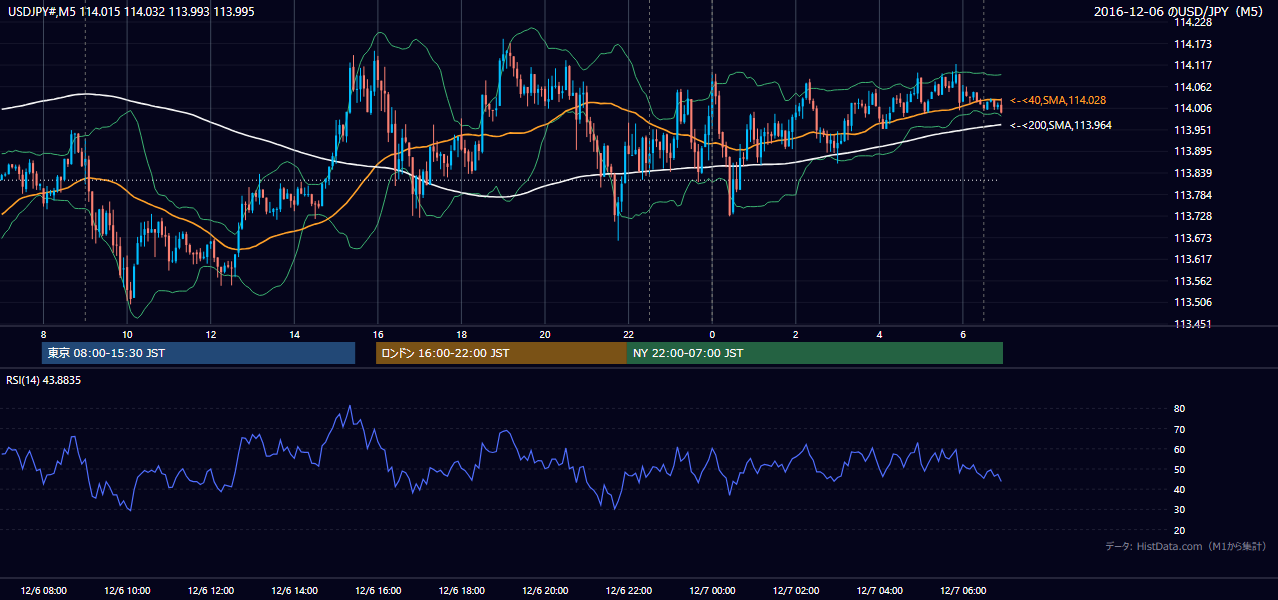Click price axis label 114.006
Viewport: 1278px width, 600px height.
click(x=1192, y=108)
